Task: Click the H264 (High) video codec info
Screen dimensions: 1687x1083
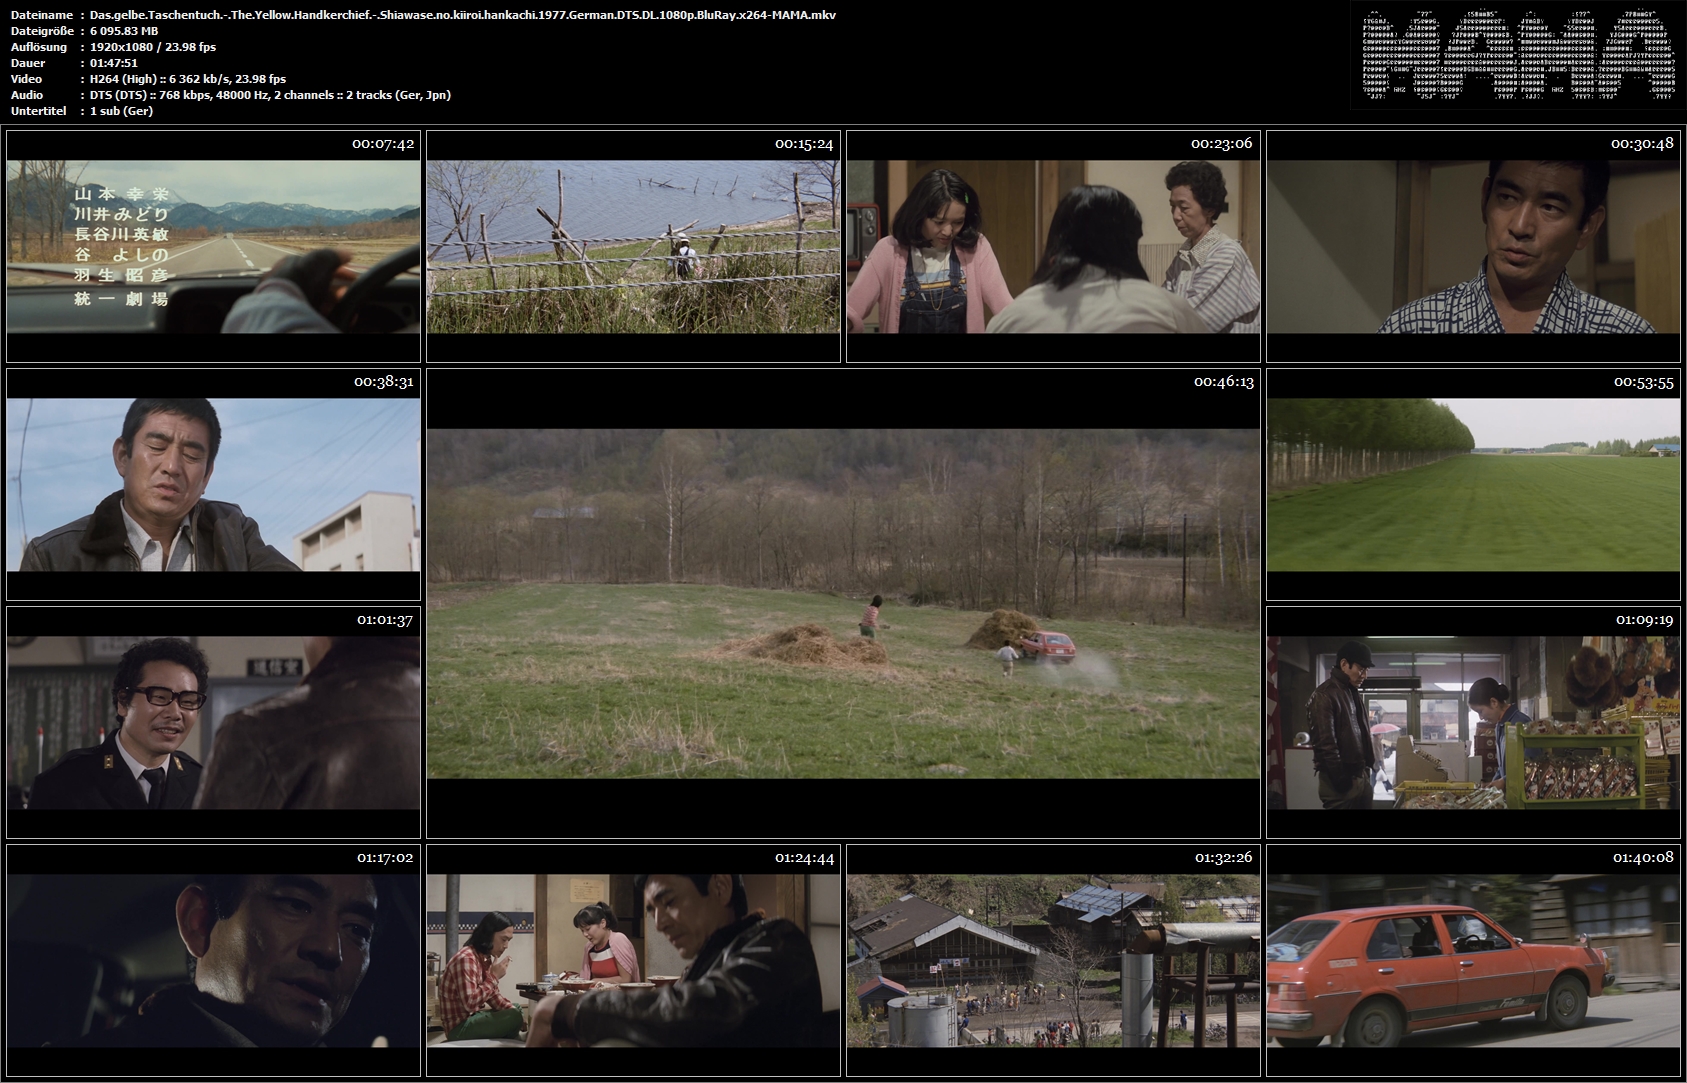Action: (x=188, y=79)
